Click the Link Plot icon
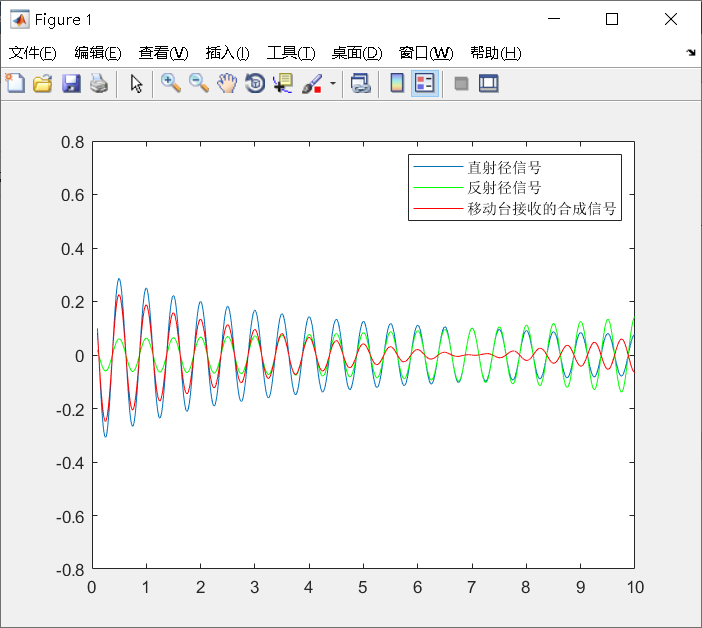 tap(360, 84)
